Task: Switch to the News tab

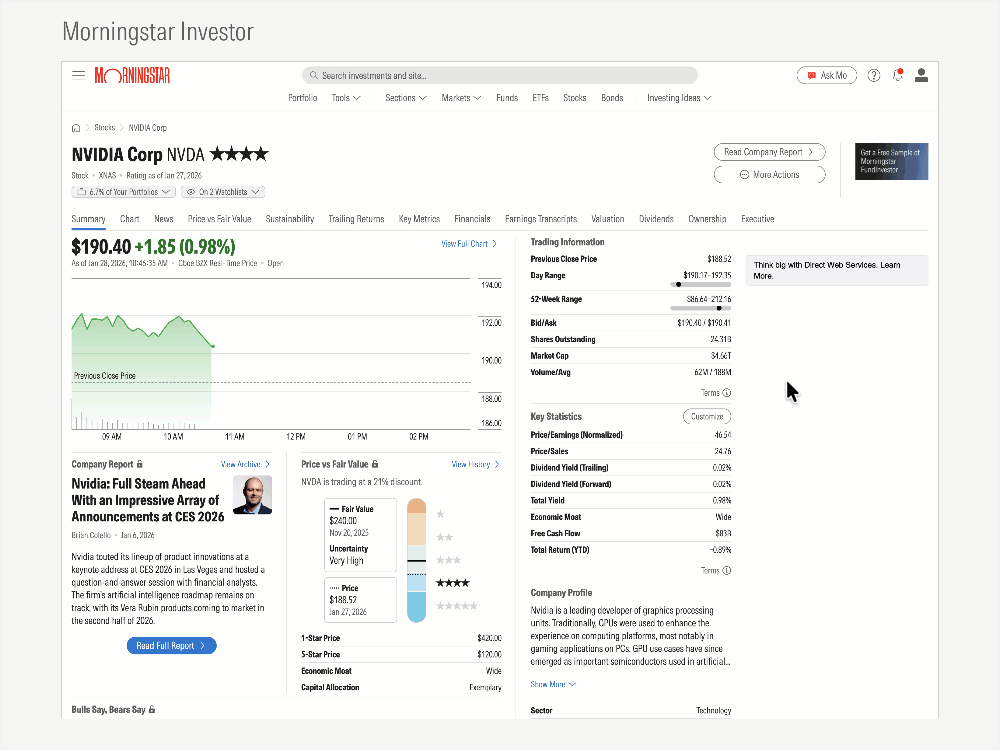Action: [164, 219]
